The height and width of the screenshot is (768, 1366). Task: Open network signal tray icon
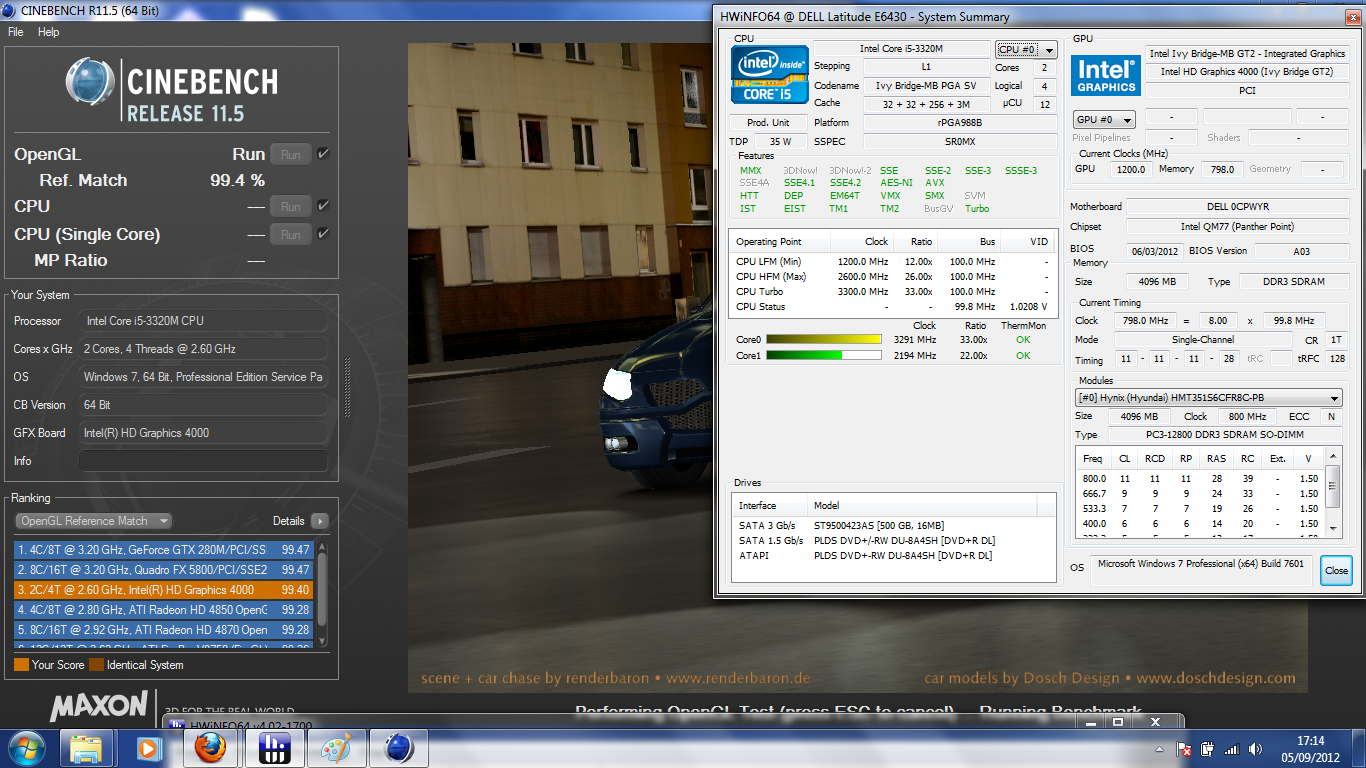(x=1232, y=749)
